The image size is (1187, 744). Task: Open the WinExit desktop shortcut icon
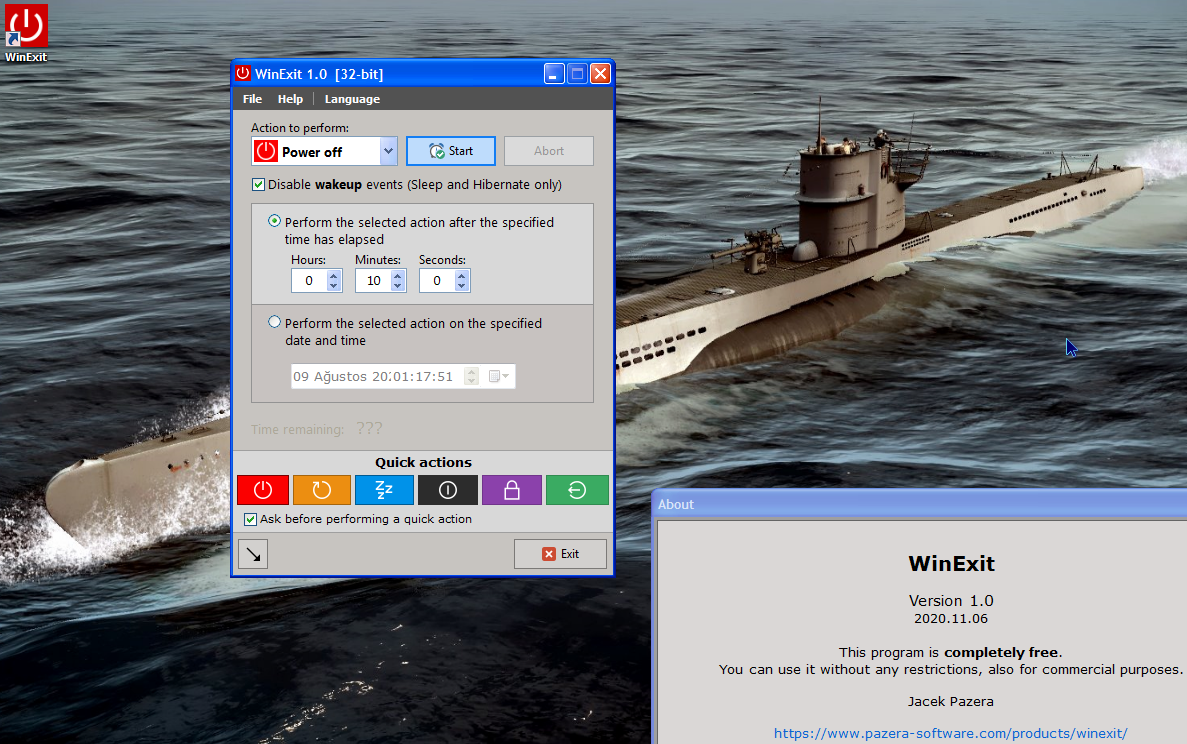pos(26,33)
